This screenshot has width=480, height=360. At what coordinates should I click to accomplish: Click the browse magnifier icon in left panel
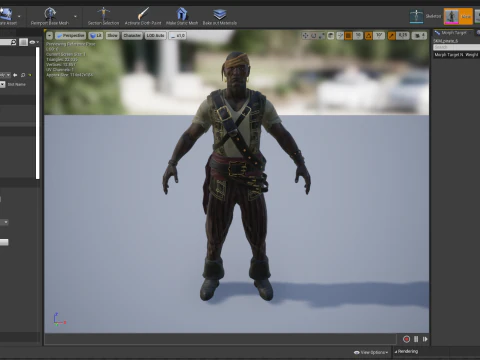tap(23, 75)
